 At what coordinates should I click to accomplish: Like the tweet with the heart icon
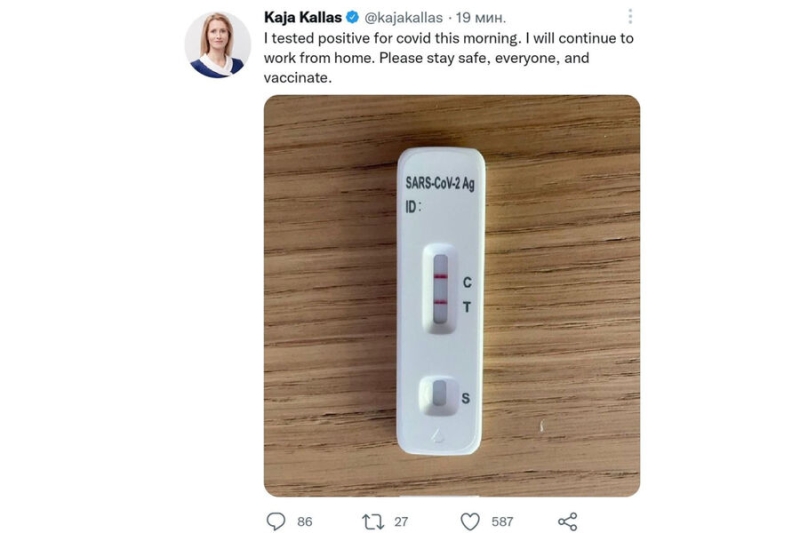[x=470, y=521]
